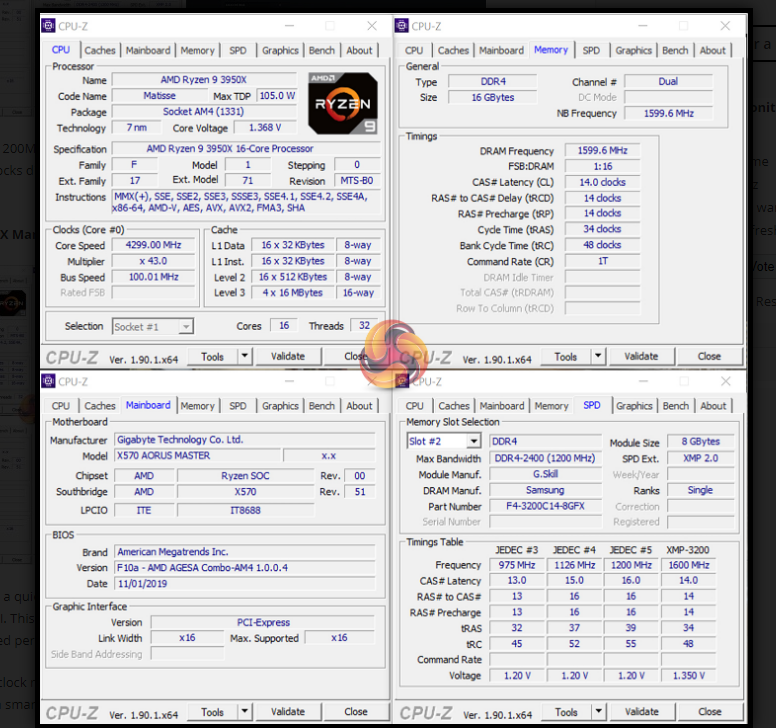Click Validate button in SPD window
The width and height of the screenshot is (776, 728).
pyautogui.click(x=642, y=712)
